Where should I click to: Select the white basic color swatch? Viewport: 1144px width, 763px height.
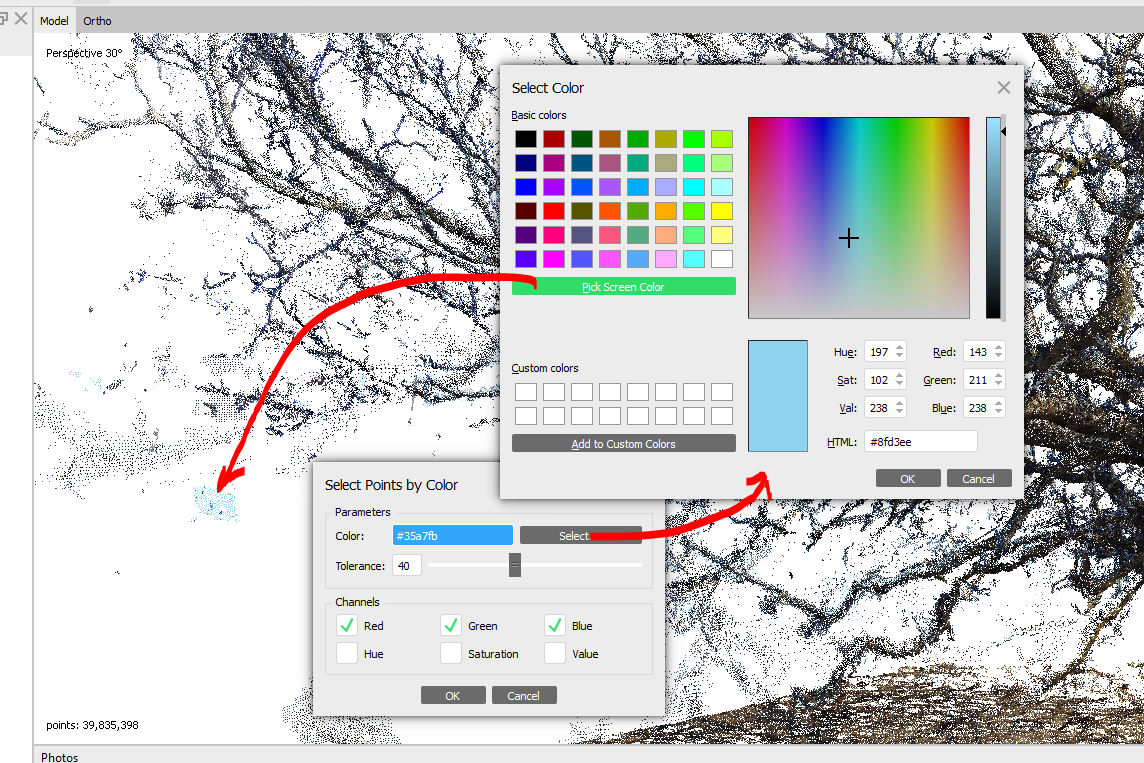click(x=722, y=258)
